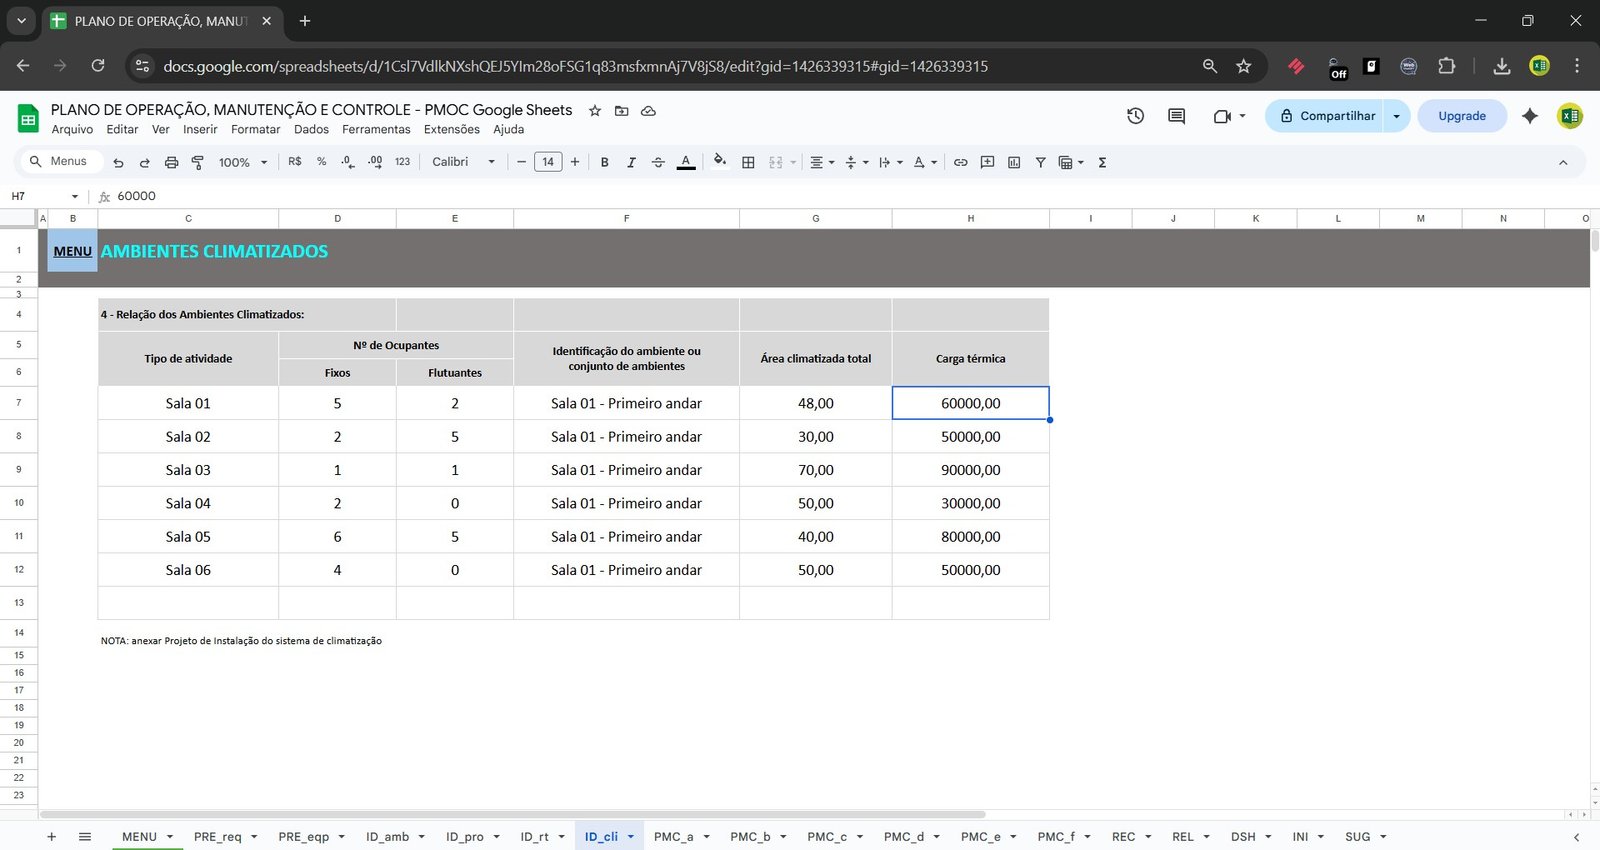
Task: Open the comments panel icon
Action: pos(1176,116)
